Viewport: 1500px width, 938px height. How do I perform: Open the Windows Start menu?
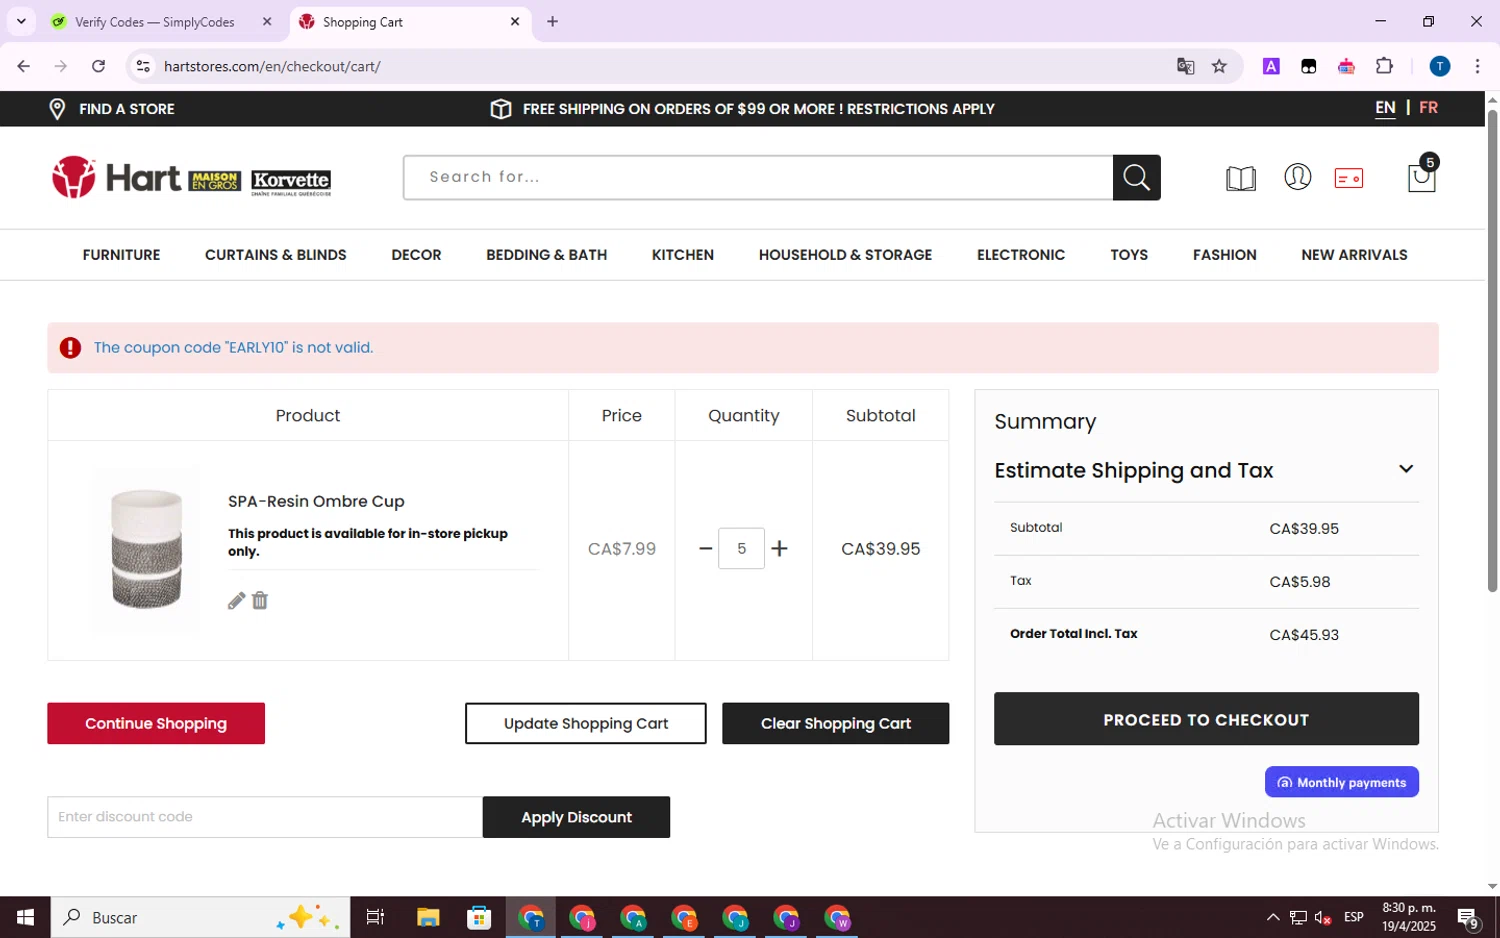(25, 917)
